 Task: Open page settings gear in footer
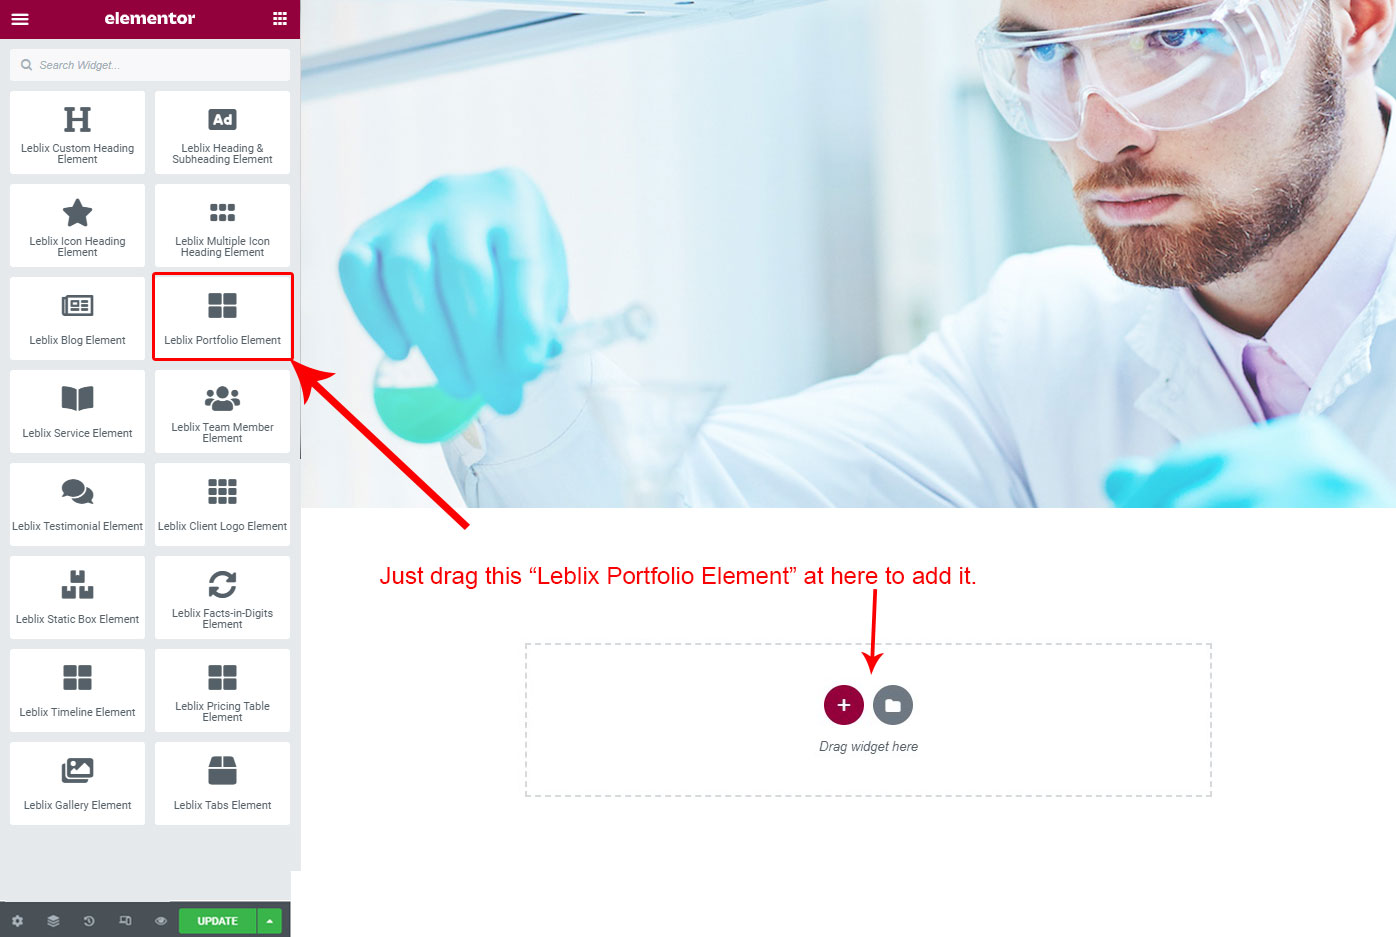coord(17,921)
